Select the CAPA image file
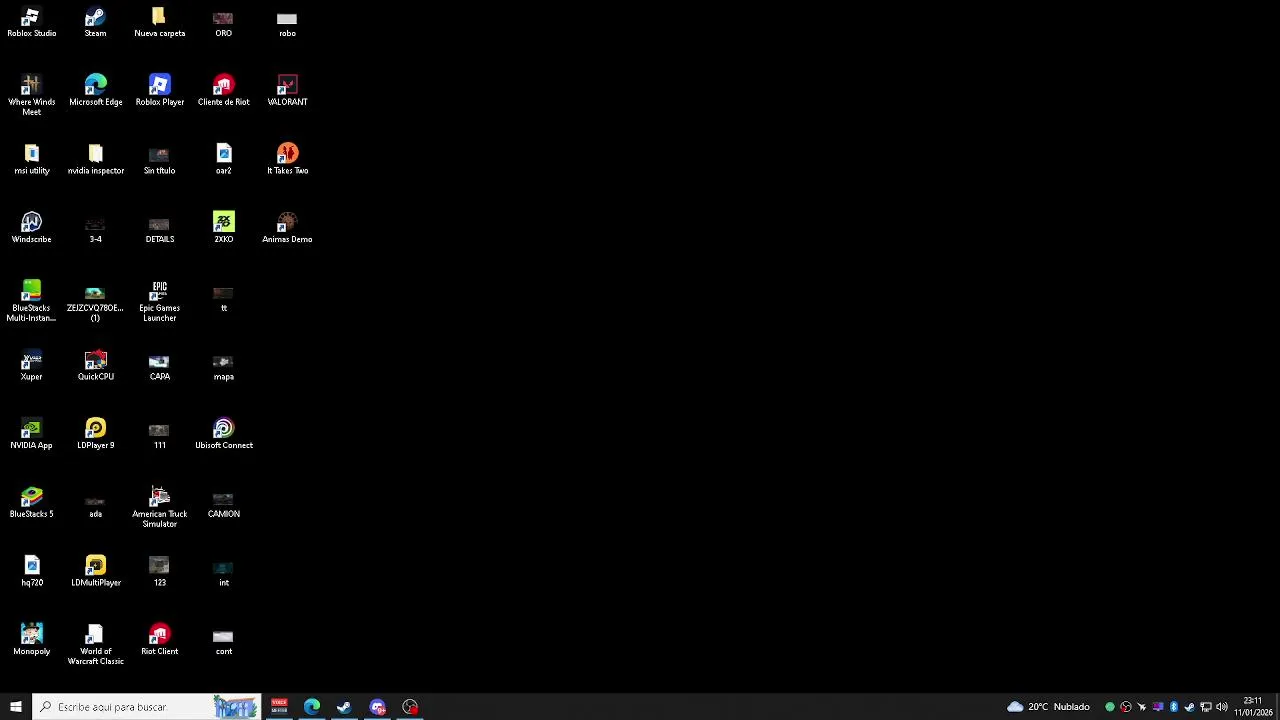The height and width of the screenshot is (720, 1280). click(x=159, y=366)
